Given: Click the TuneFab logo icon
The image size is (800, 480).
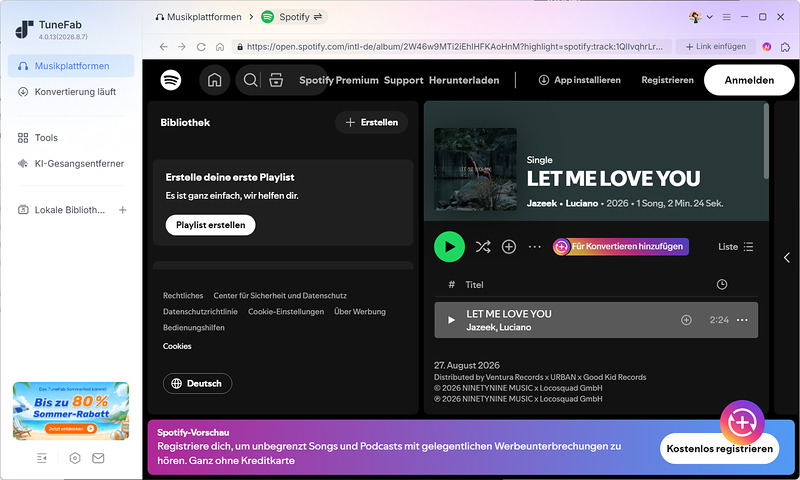Looking at the screenshot, I should coord(24,29).
